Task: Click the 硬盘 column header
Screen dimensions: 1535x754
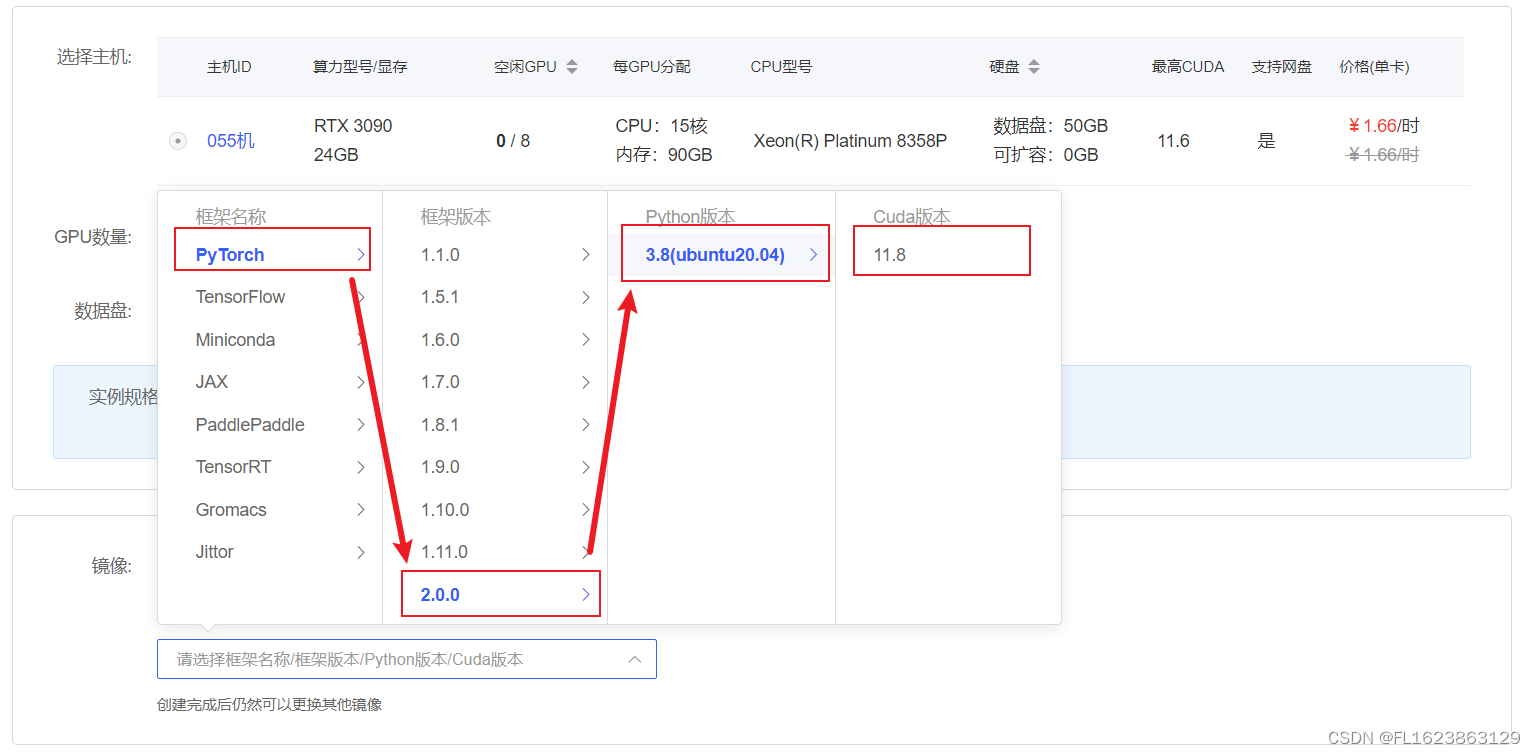Action: coord(1004,67)
